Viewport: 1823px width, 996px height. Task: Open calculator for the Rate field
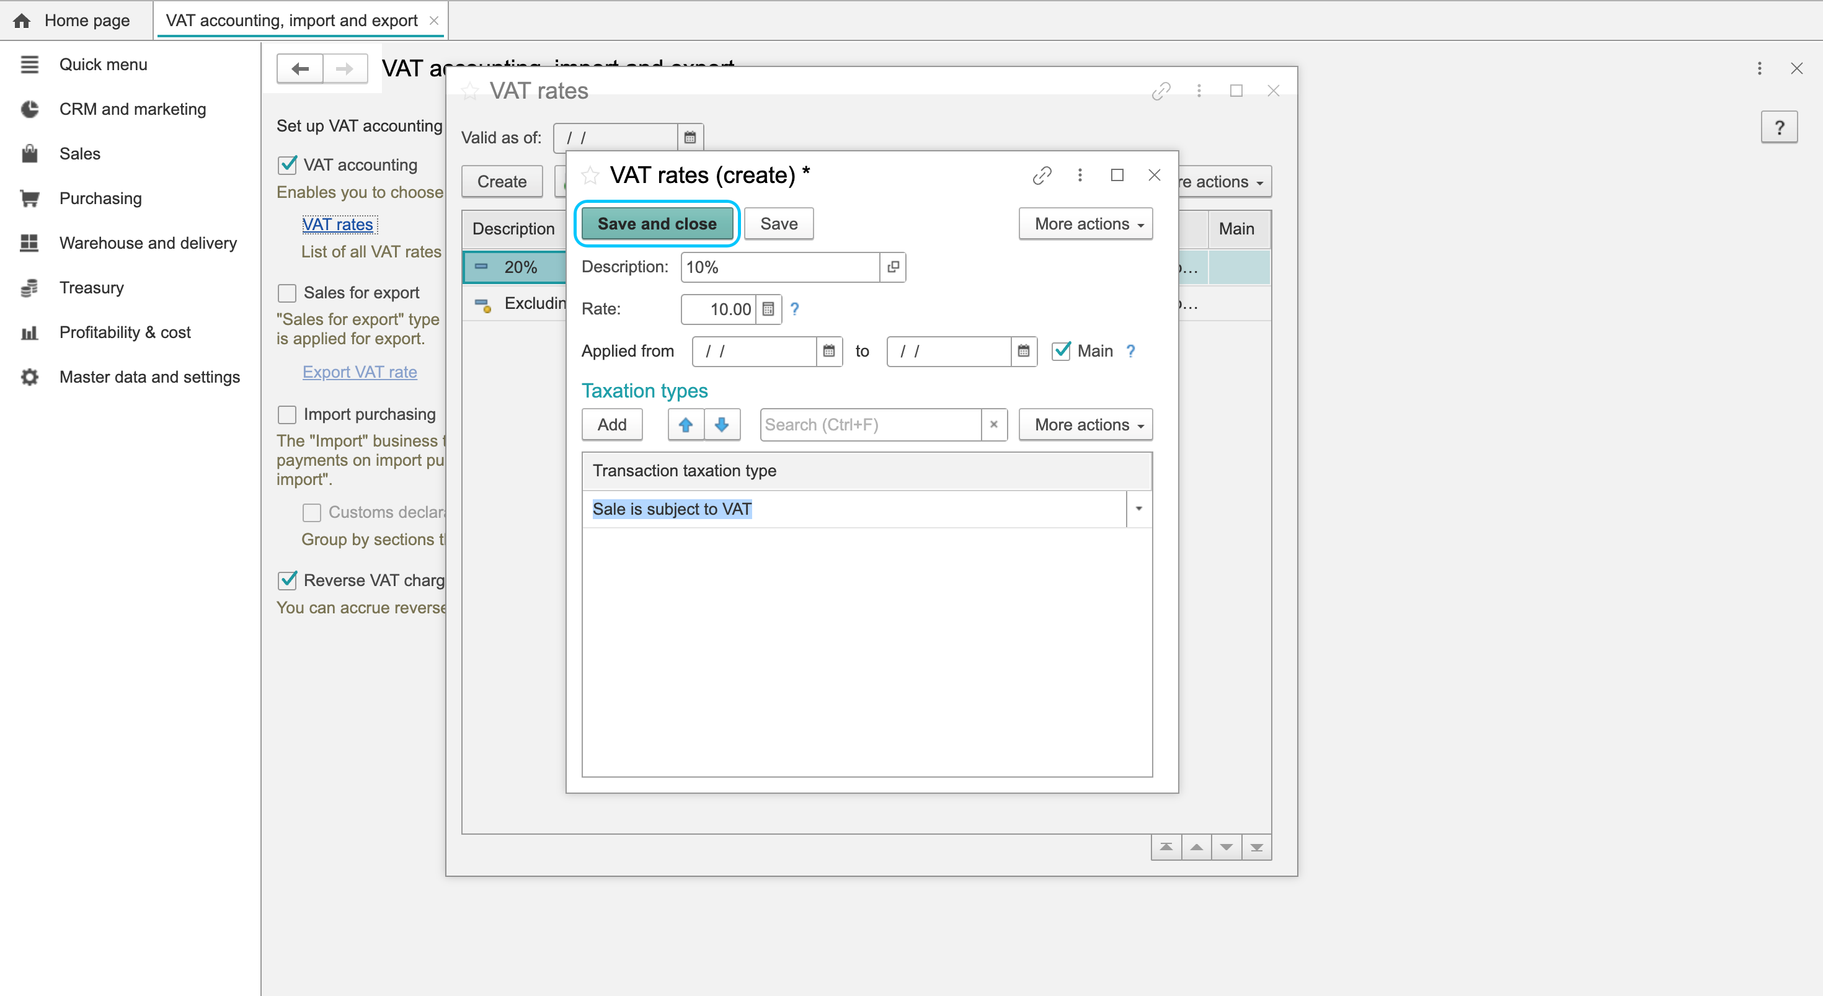[768, 309]
